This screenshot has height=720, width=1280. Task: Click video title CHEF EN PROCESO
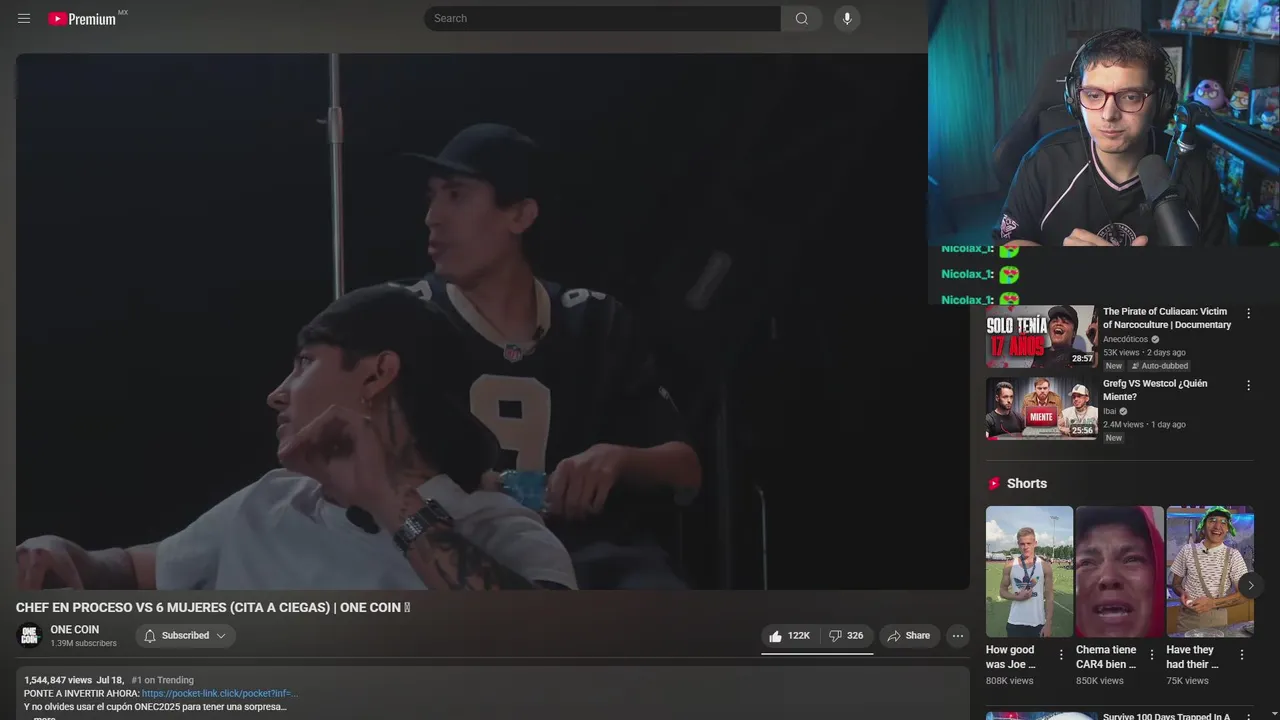(x=213, y=607)
